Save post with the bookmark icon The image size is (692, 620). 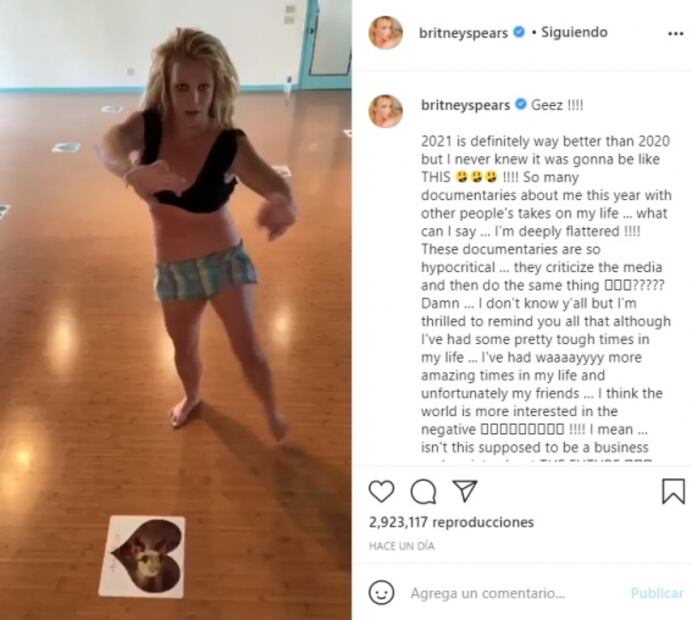673,492
